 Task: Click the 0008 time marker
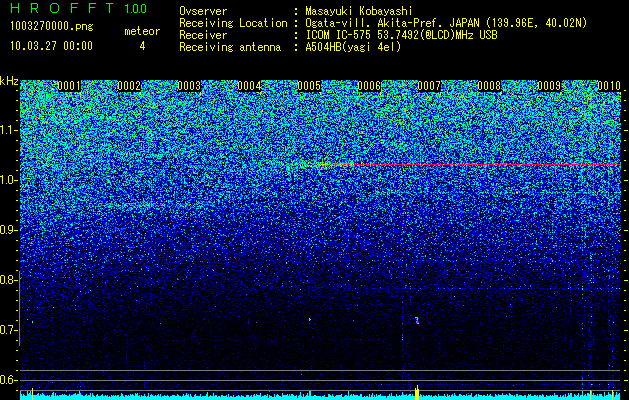[x=489, y=86]
